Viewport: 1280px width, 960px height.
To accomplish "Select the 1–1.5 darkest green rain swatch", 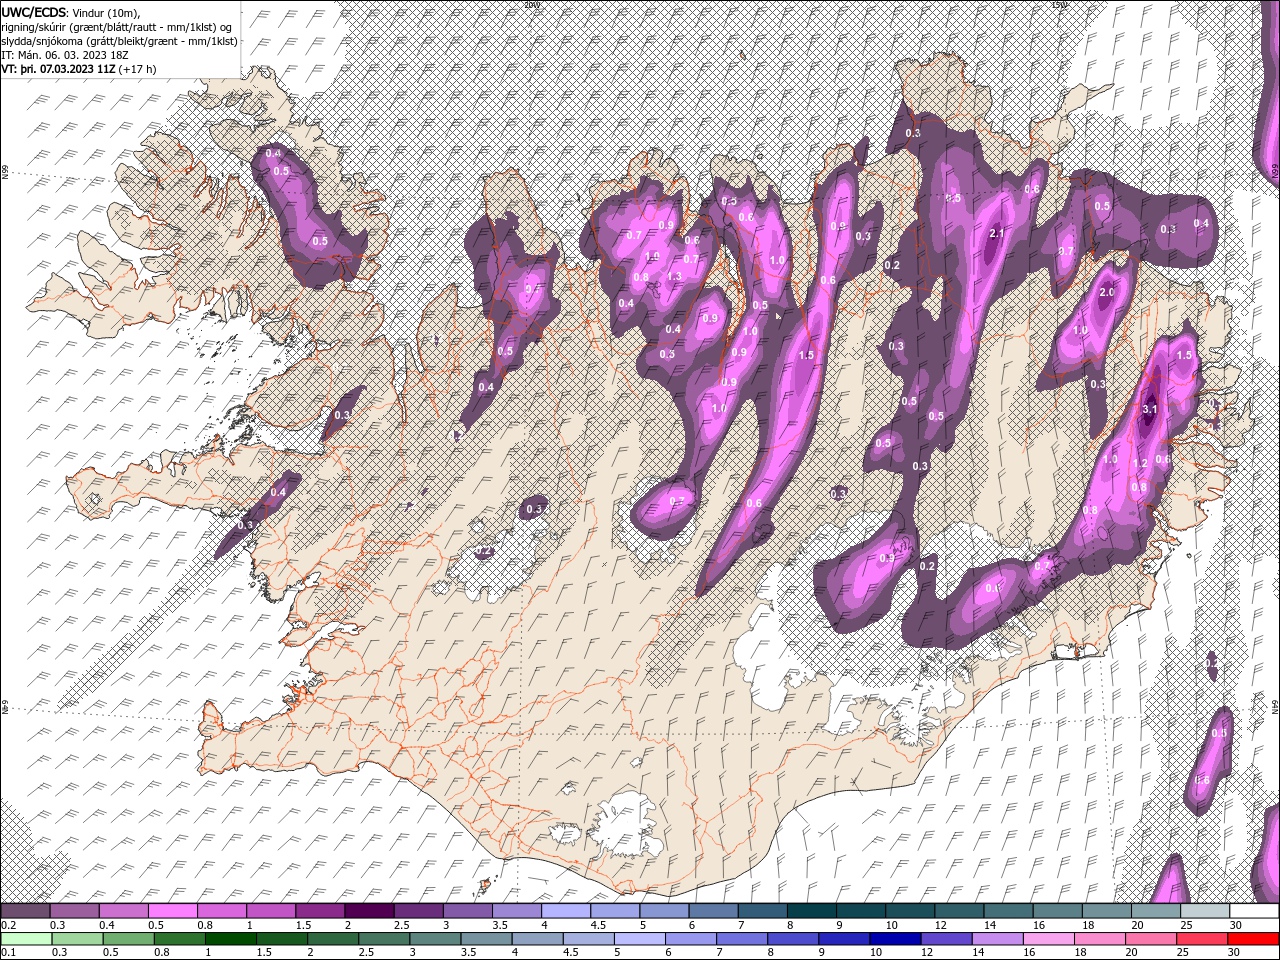I will 231,939.
